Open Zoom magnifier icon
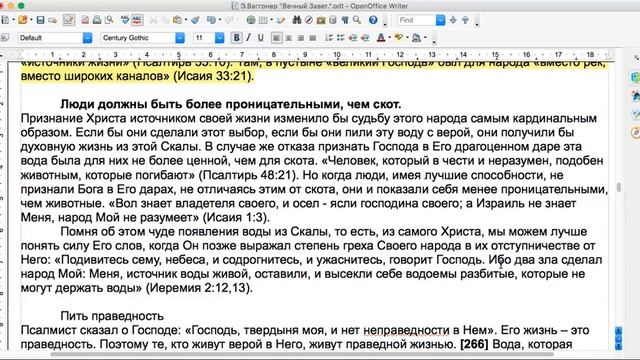 pyautogui.click(x=357, y=20)
